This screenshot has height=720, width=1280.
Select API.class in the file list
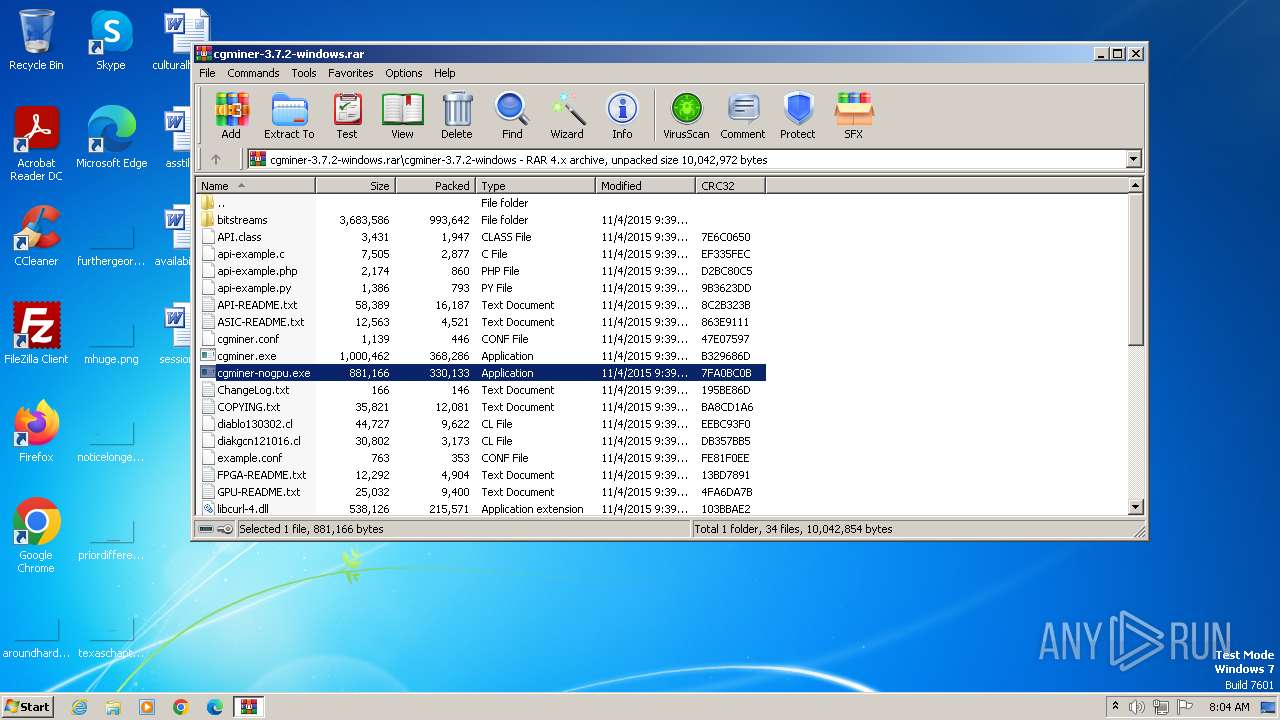(x=481, y=237)
